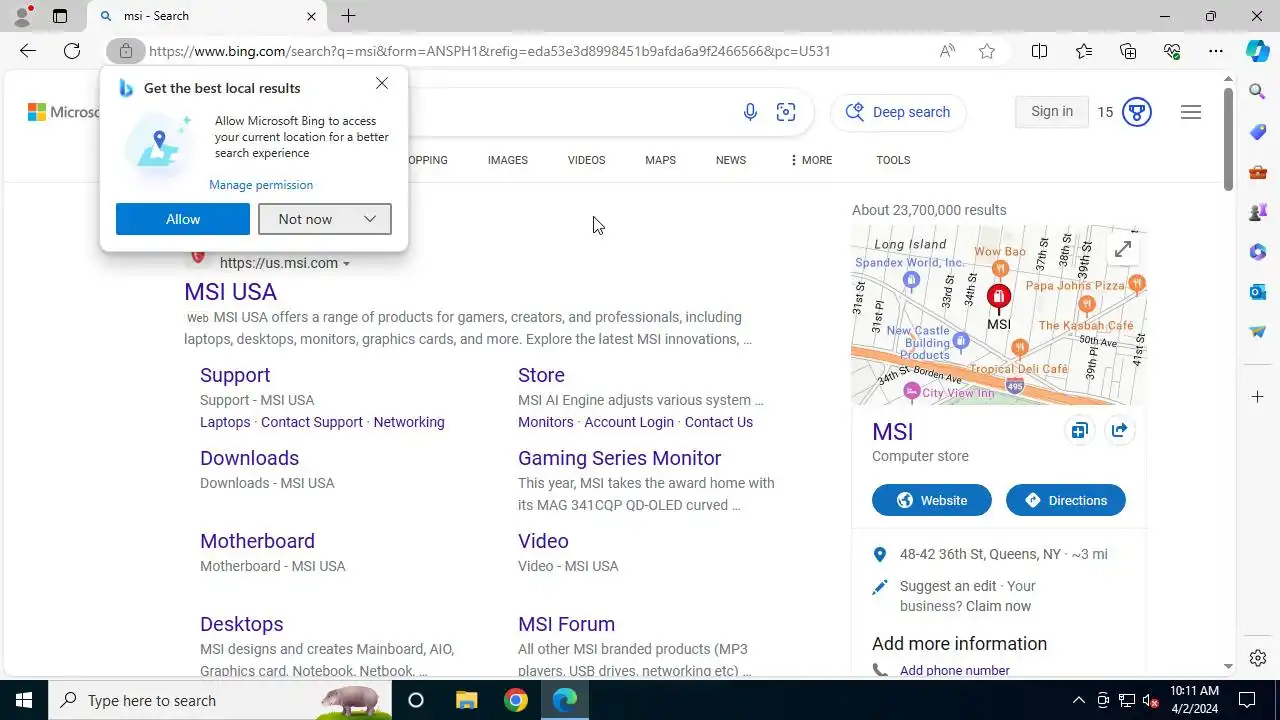Image resolution: width=1280 pixels, height=720 pixels.
Task: Search using an image icon
Action: coord(786,112)
